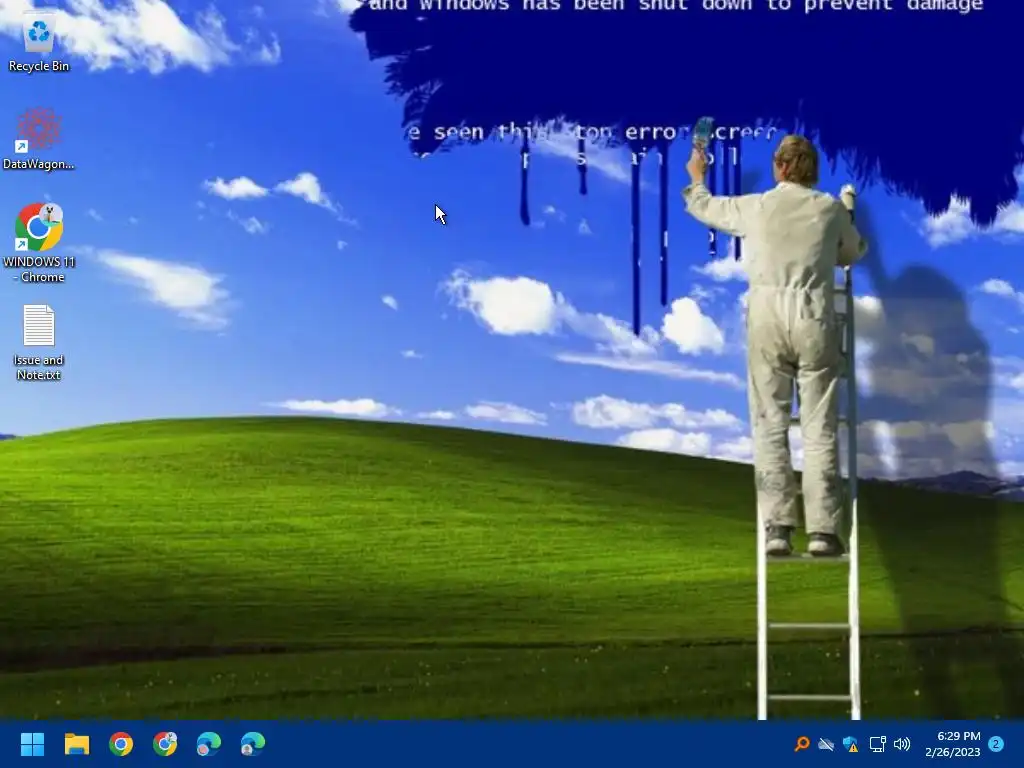
Task: Open the Windows Security warning tray icon
Action: pyautogui.click(x=851, y=744)
